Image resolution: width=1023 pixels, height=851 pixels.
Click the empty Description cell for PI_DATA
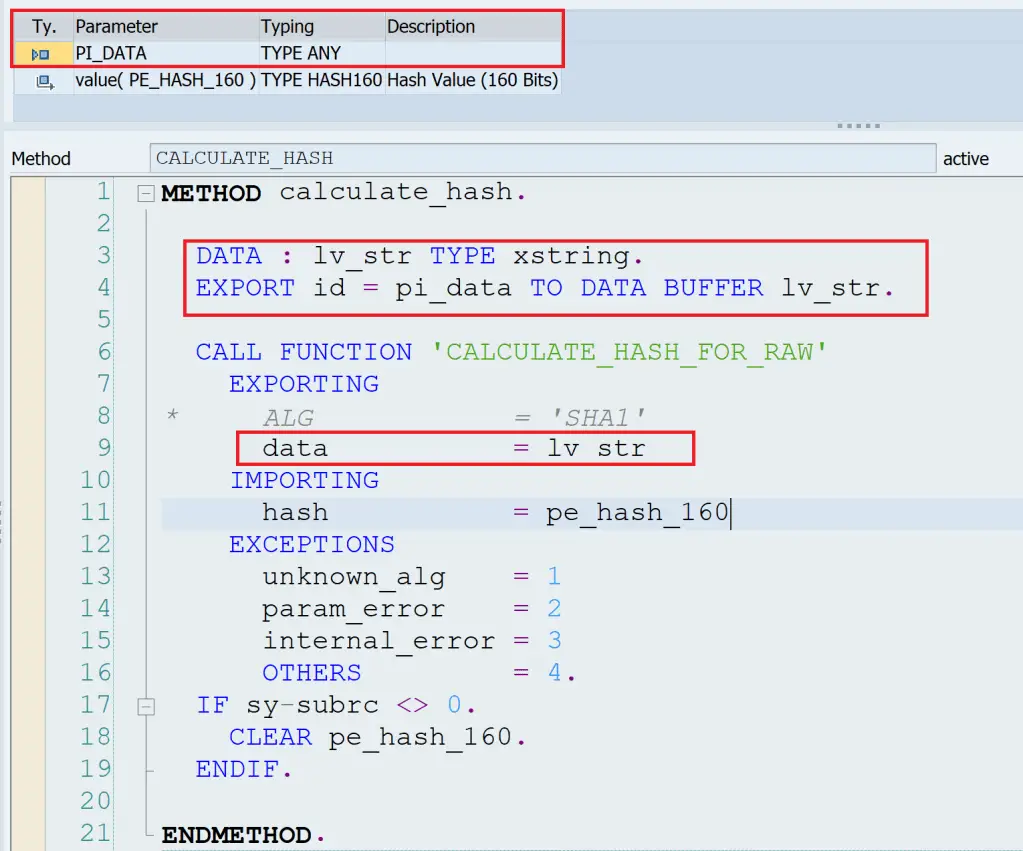(470, 54)
